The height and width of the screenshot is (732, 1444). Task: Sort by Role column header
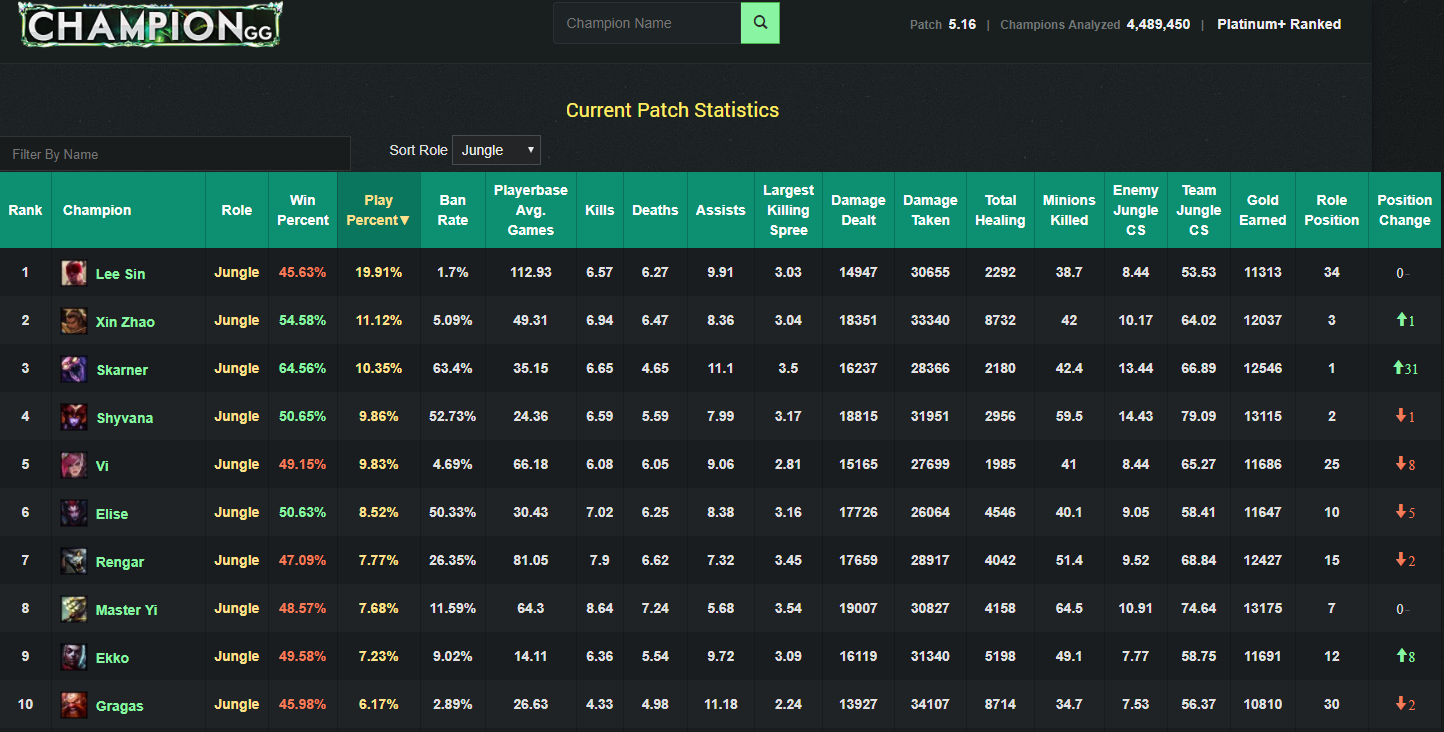coord(237,210)
